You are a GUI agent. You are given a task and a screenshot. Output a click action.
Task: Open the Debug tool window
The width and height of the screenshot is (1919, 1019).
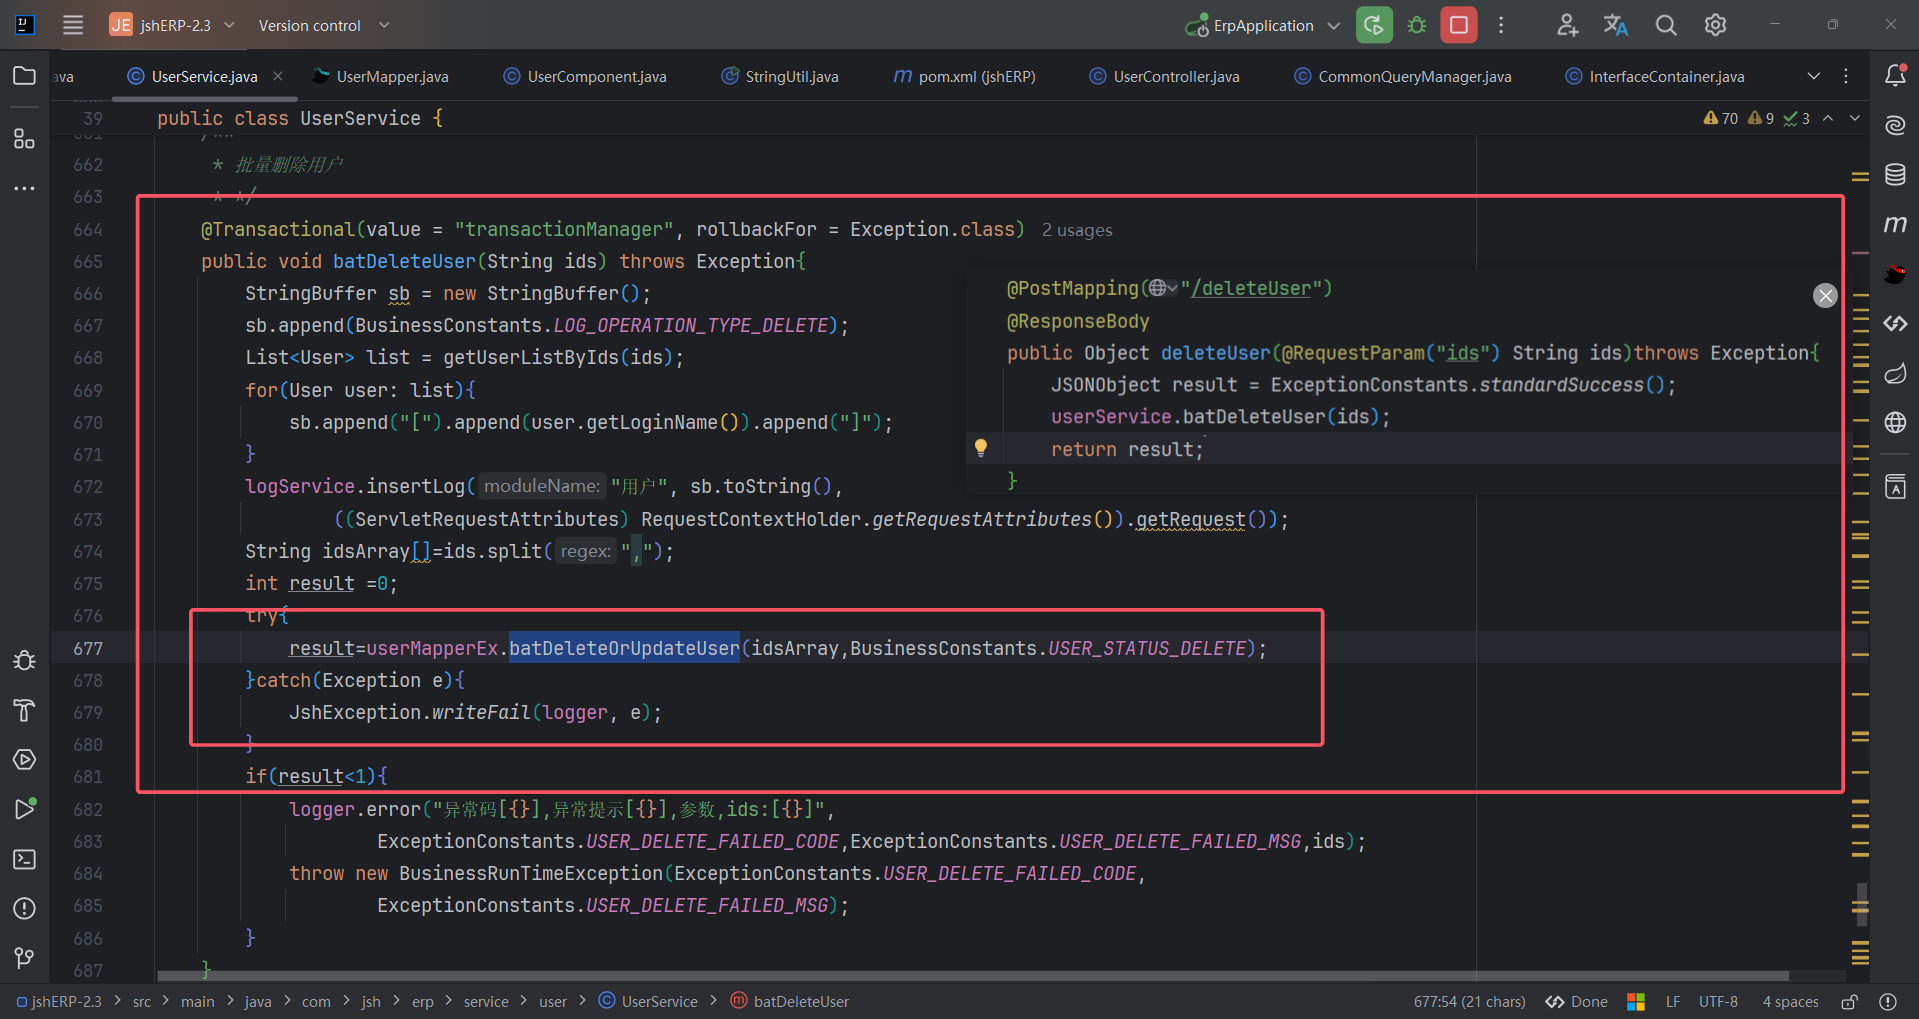pyautogui.click(x=24, y=661)
